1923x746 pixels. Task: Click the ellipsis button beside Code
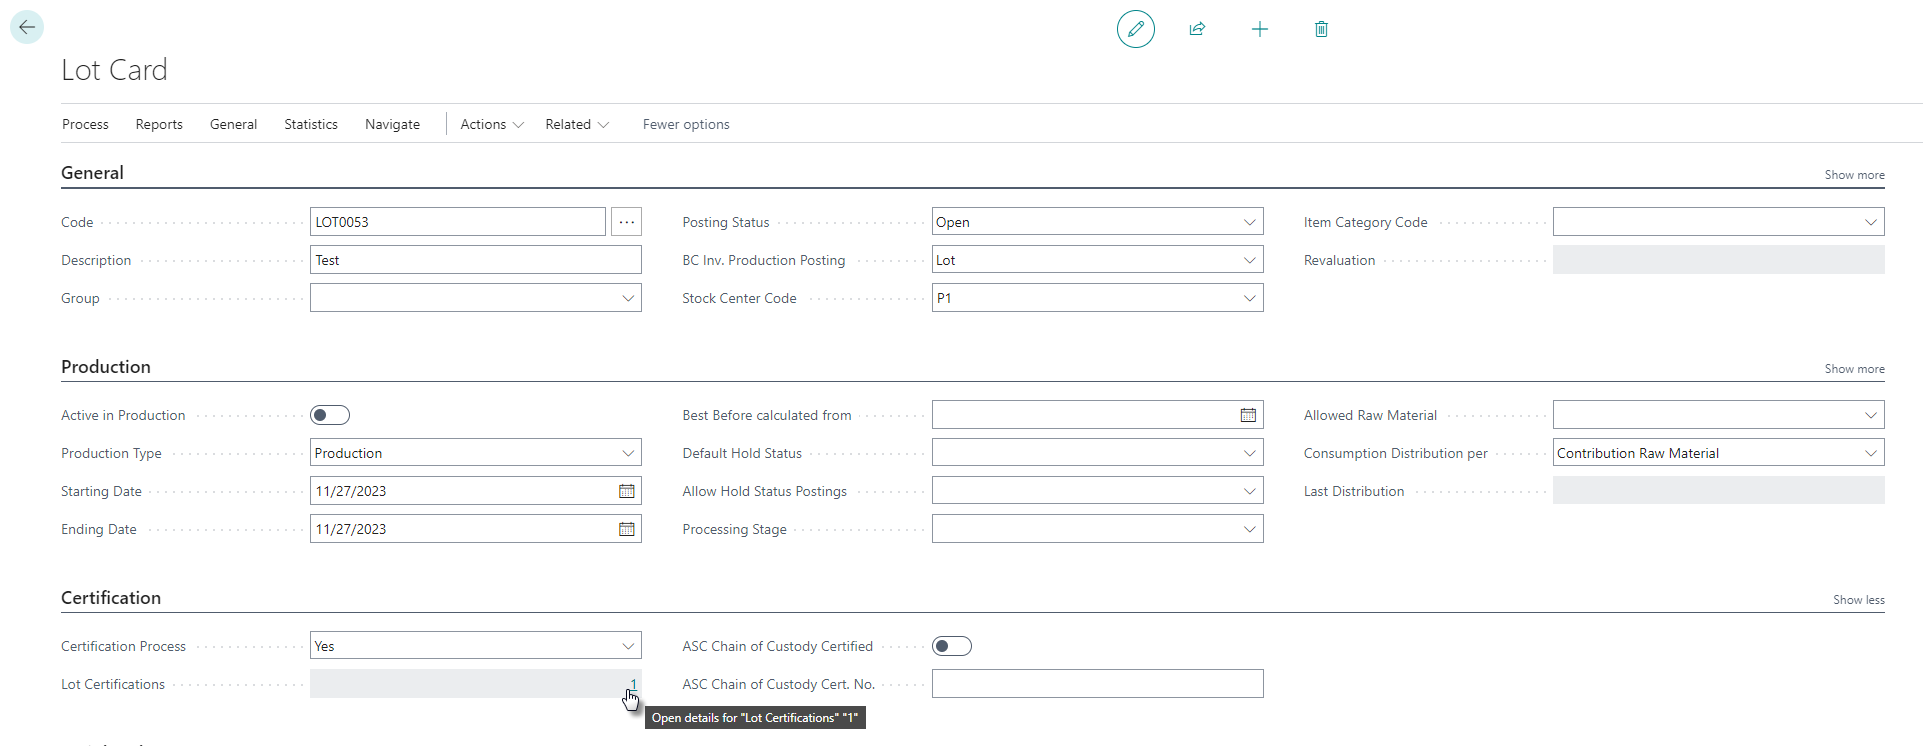626,222
